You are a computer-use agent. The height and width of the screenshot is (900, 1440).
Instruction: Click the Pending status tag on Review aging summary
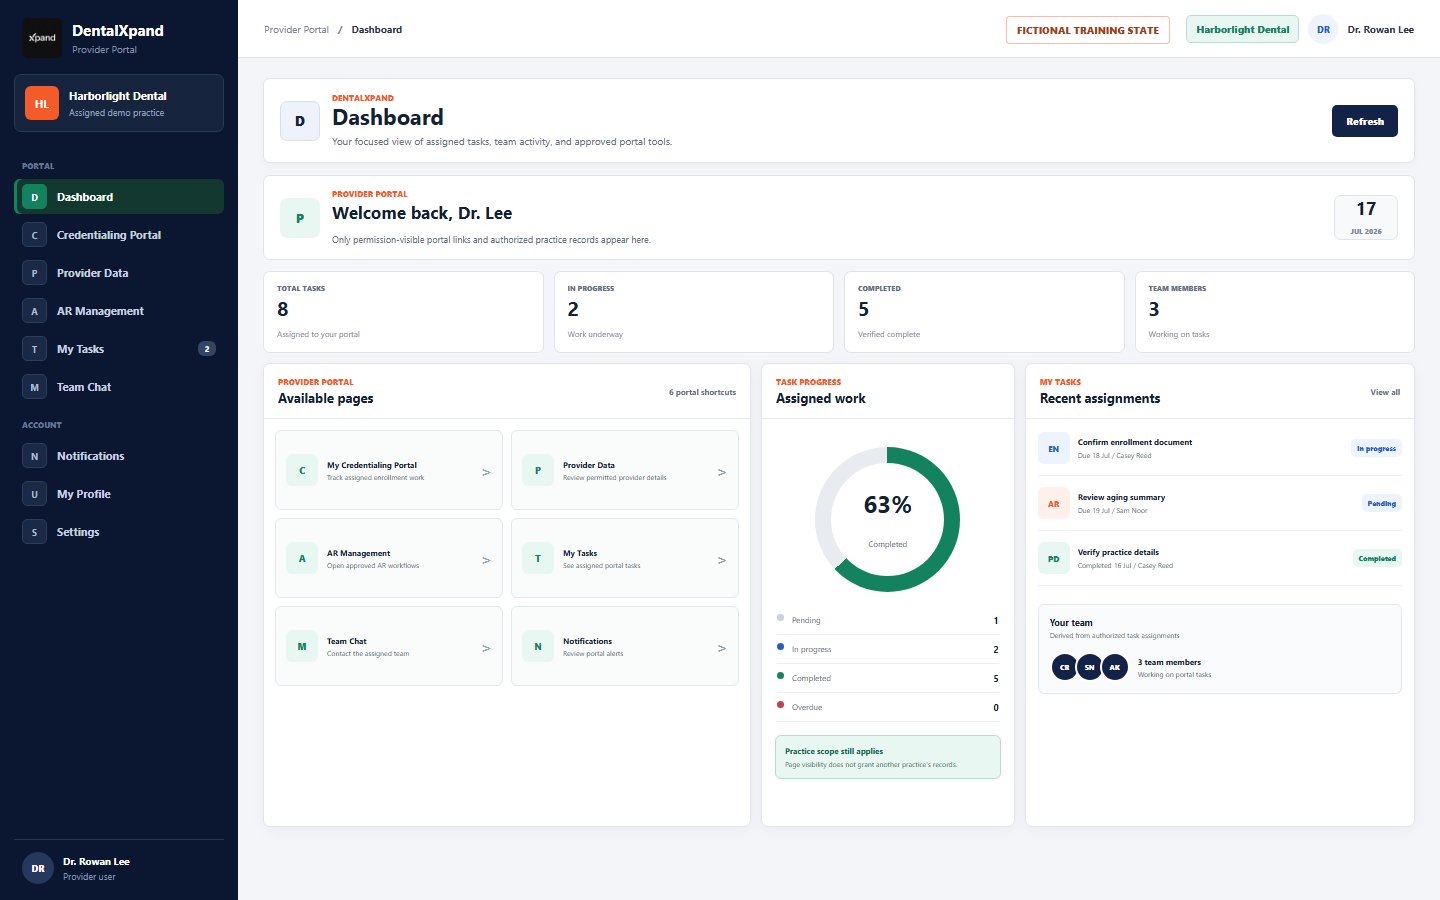click(x=1381, y=504)
